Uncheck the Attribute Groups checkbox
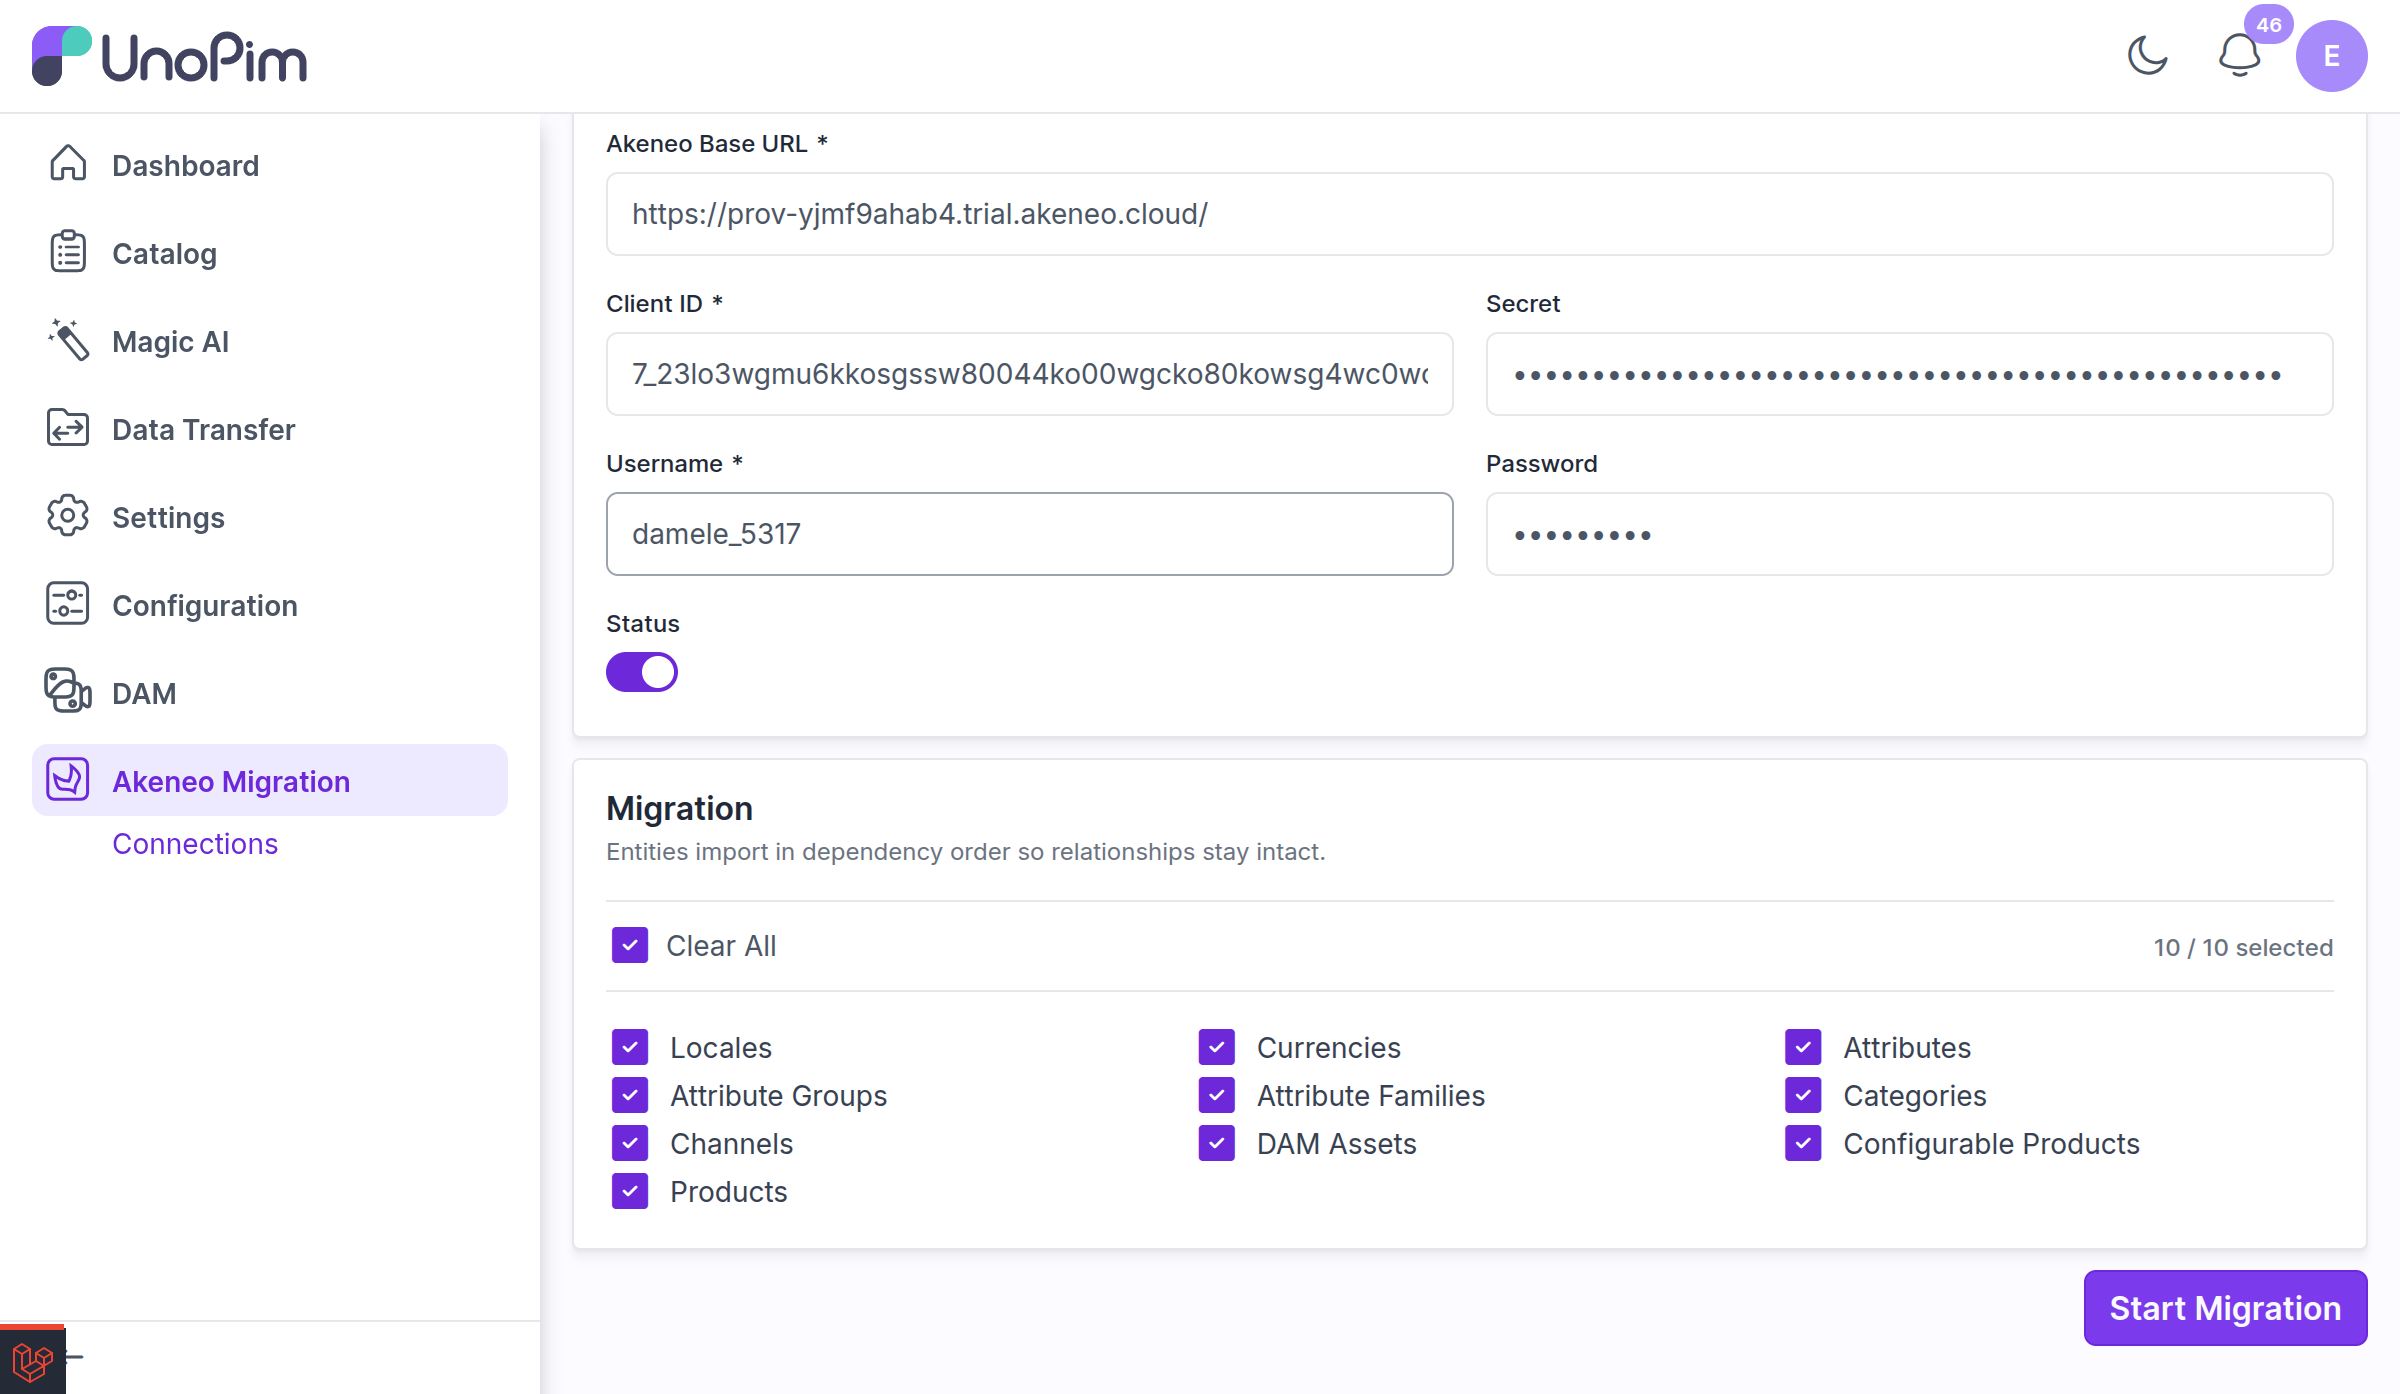This screenshot has height=1394, width=2400. [x=630, y=1095]
